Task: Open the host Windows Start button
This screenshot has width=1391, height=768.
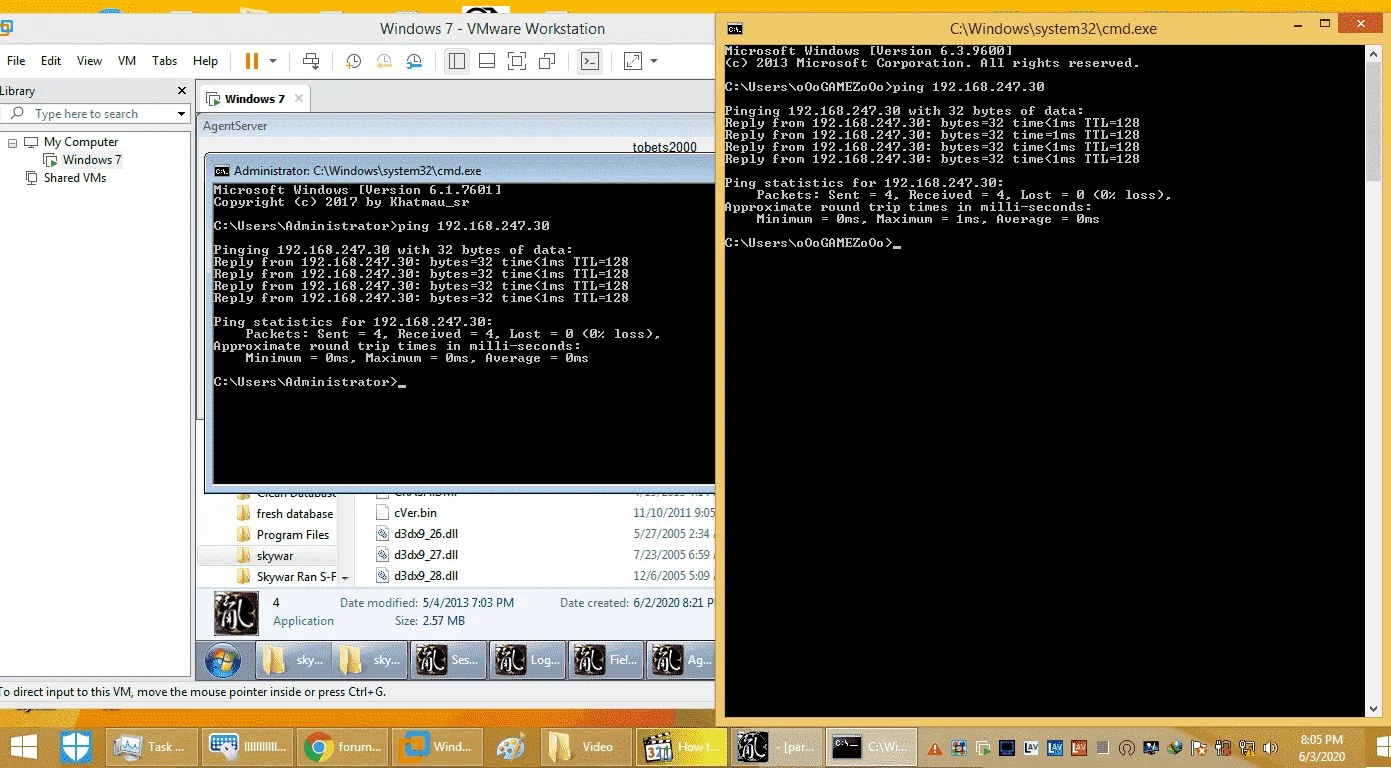Action: [x=23, y=747]
